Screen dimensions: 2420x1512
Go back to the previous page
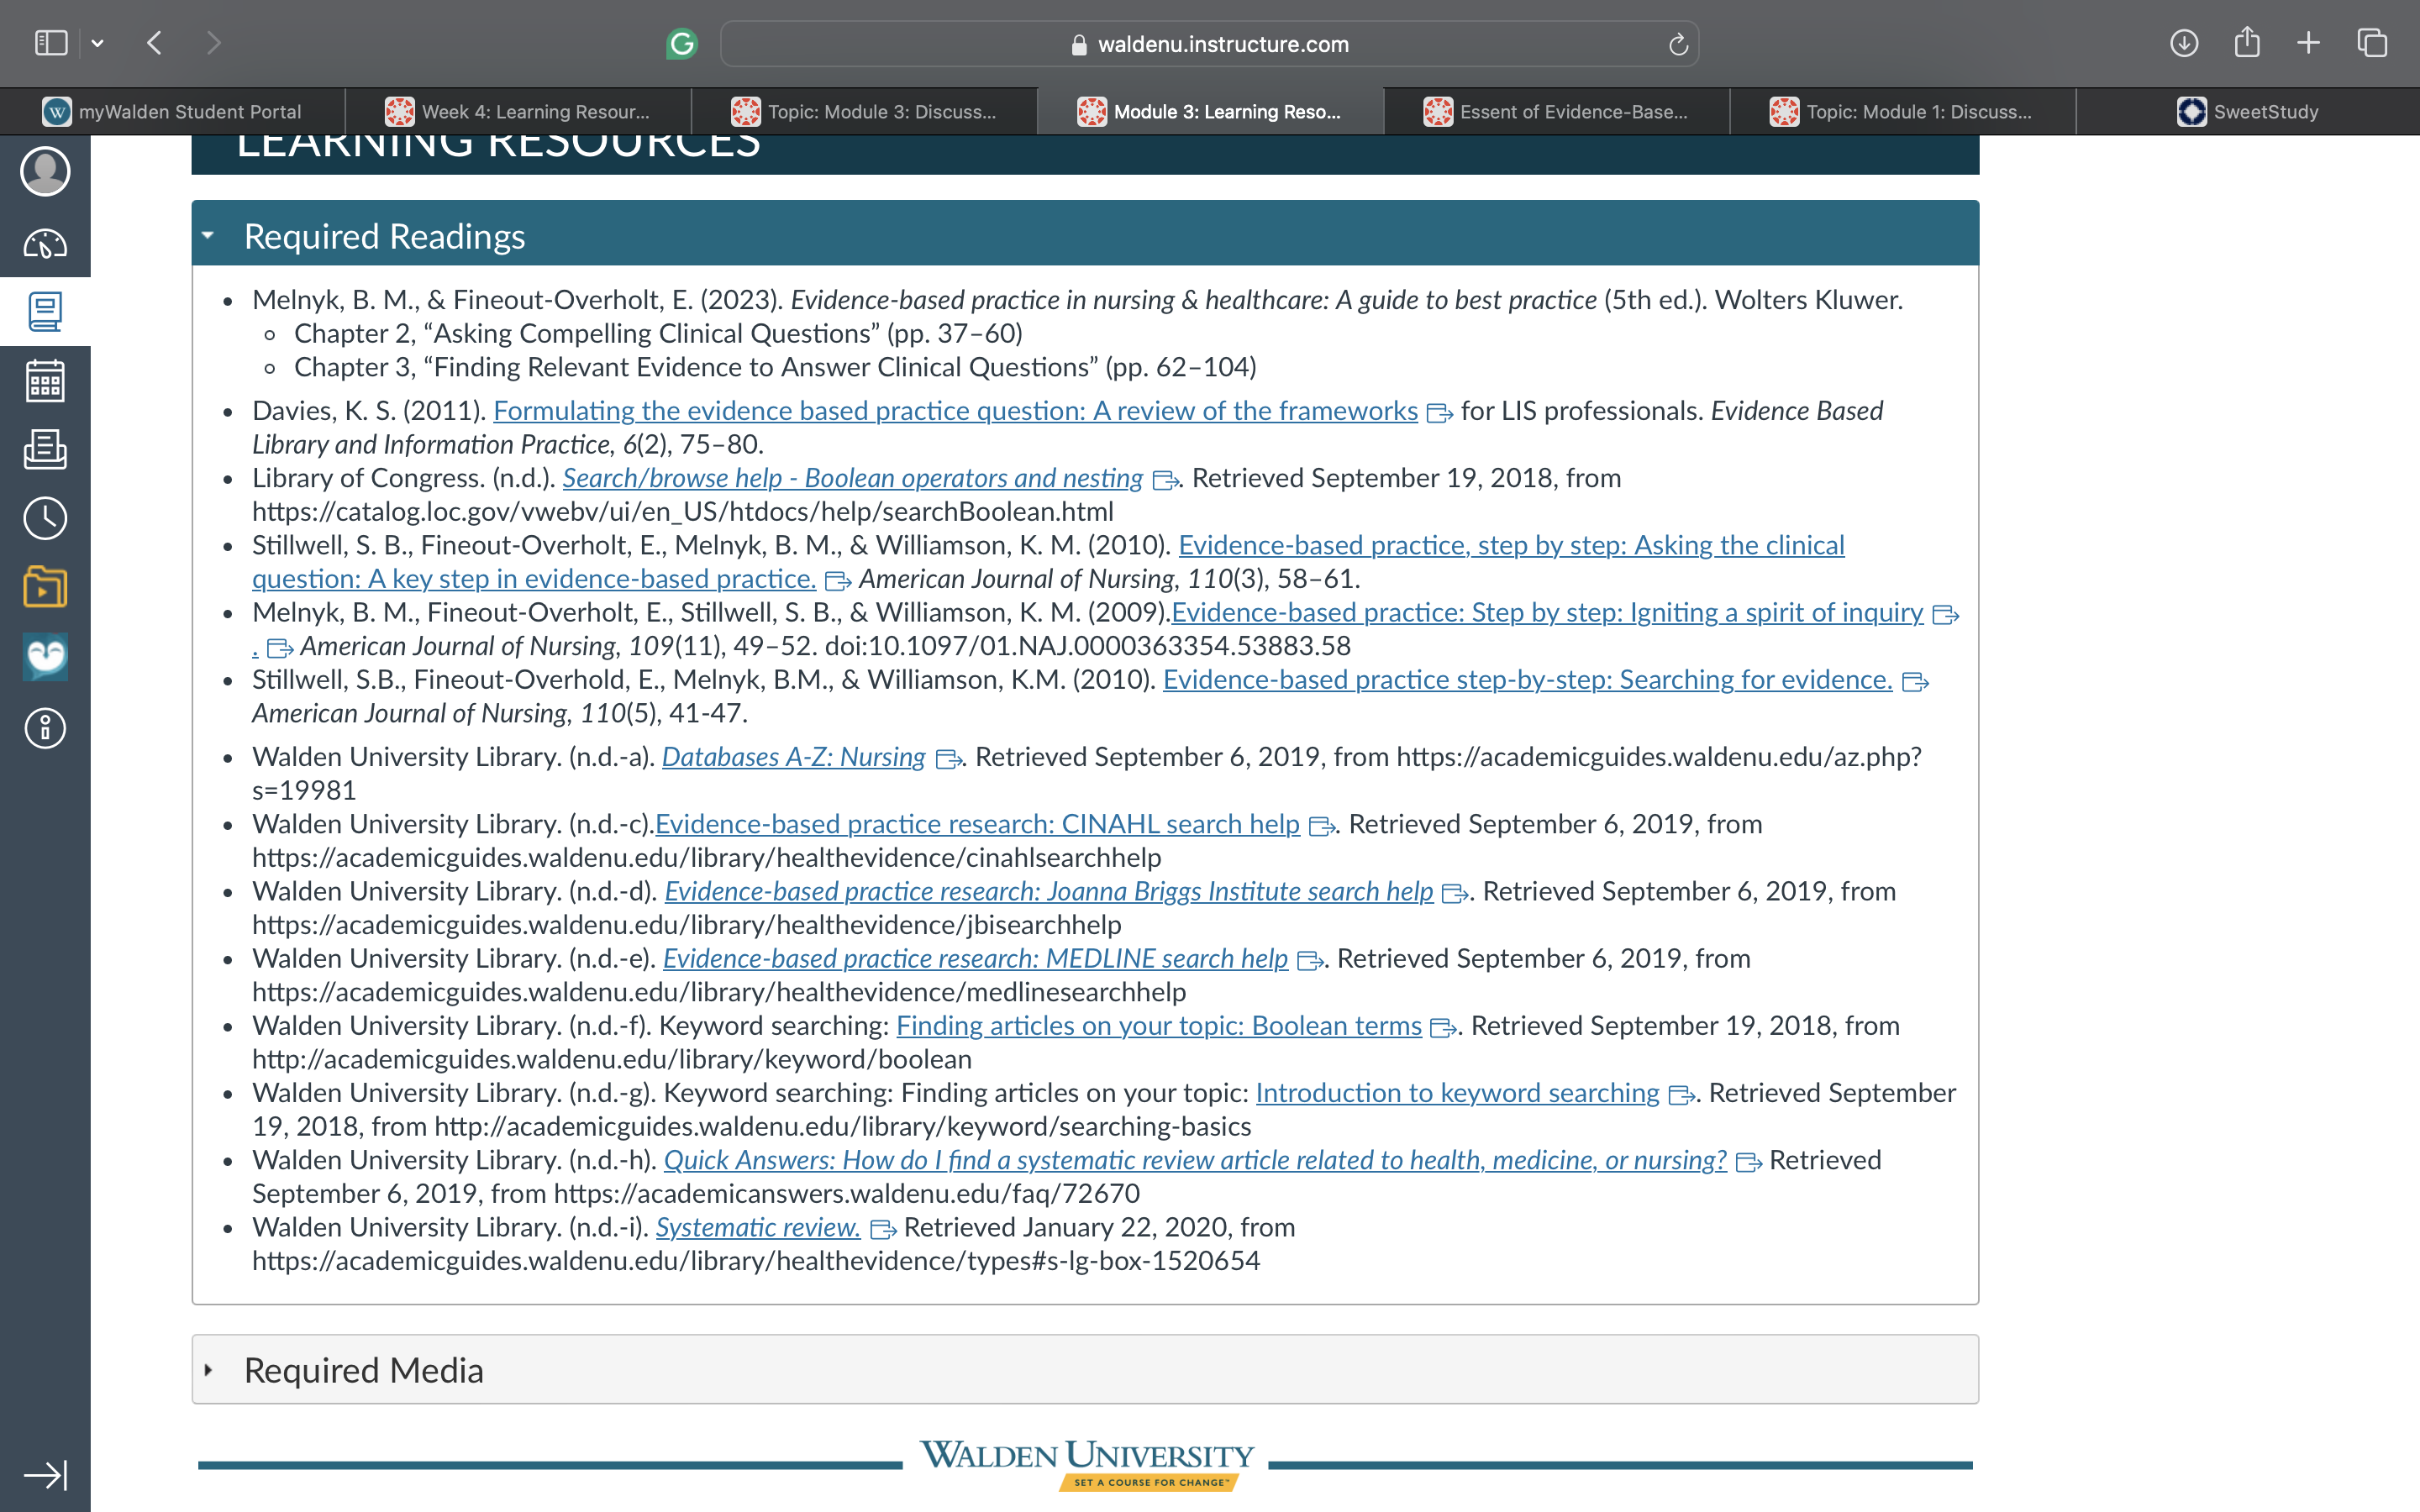click(x=154, y=43)
